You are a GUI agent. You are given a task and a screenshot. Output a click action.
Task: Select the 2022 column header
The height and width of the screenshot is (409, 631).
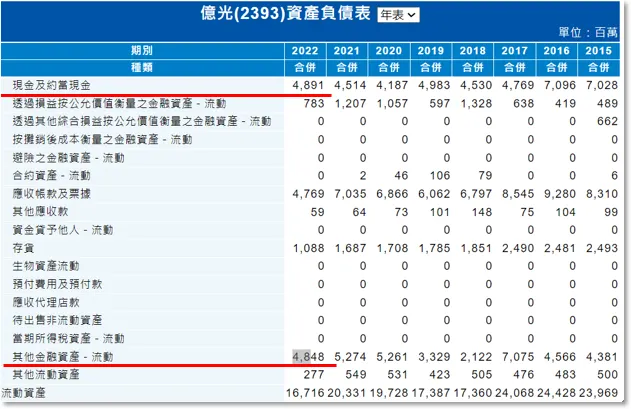pos(305,51)
